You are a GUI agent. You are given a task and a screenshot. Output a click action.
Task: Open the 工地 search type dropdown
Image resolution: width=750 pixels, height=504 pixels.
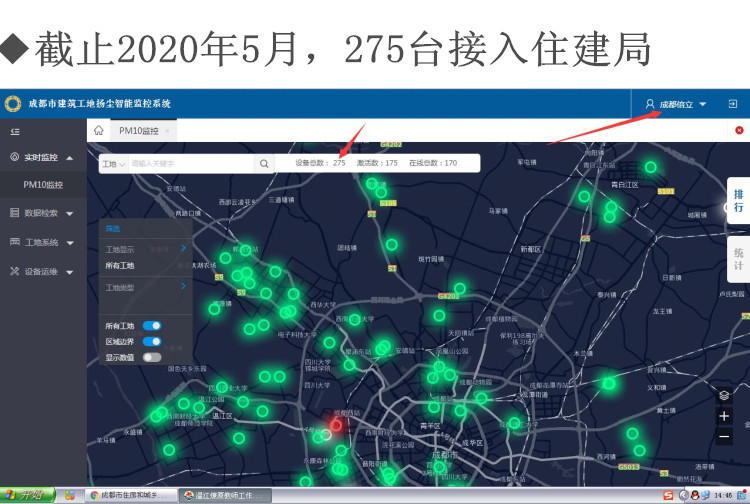[114, 164]
